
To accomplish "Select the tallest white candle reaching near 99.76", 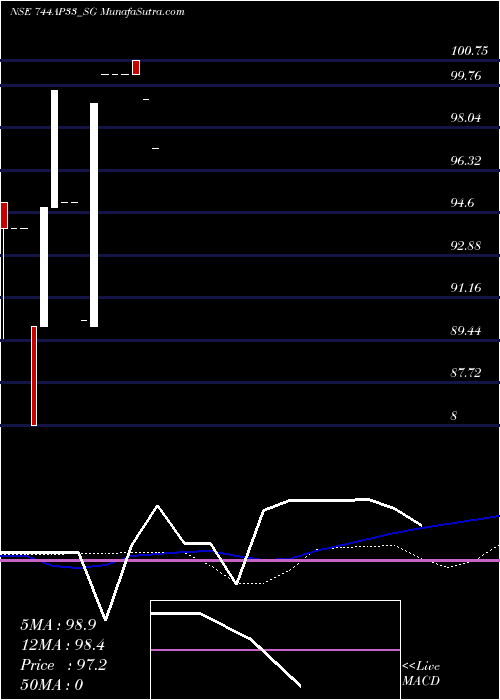I will (x=94, y=215).
